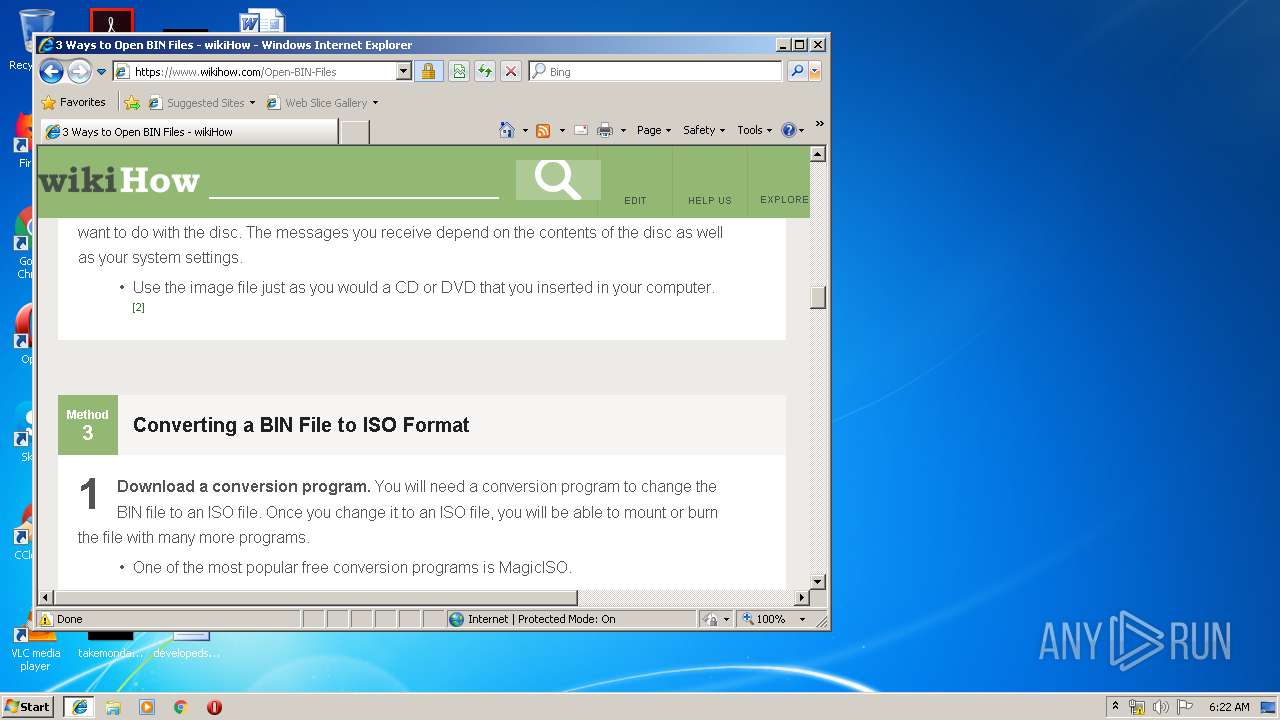
Task: Show hidden system tray icons arrow
Action: [1115, 706]
